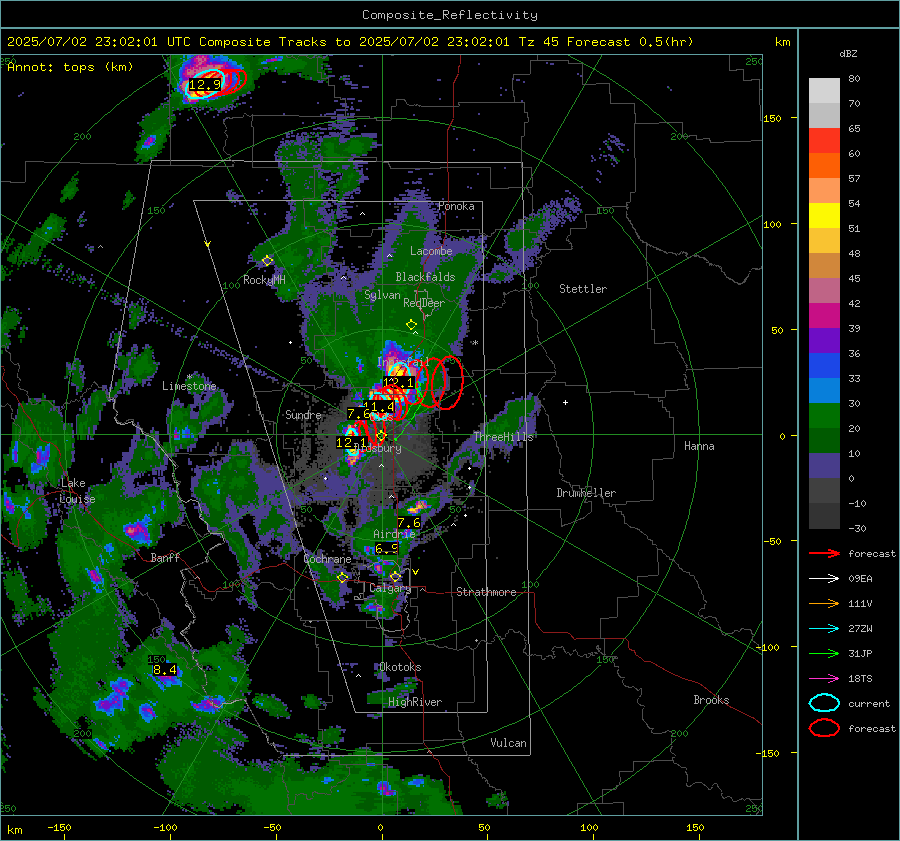Click the large red forecast ellipse east of Innisfail
Screen dimensions: 900x841
coord(447,382)
